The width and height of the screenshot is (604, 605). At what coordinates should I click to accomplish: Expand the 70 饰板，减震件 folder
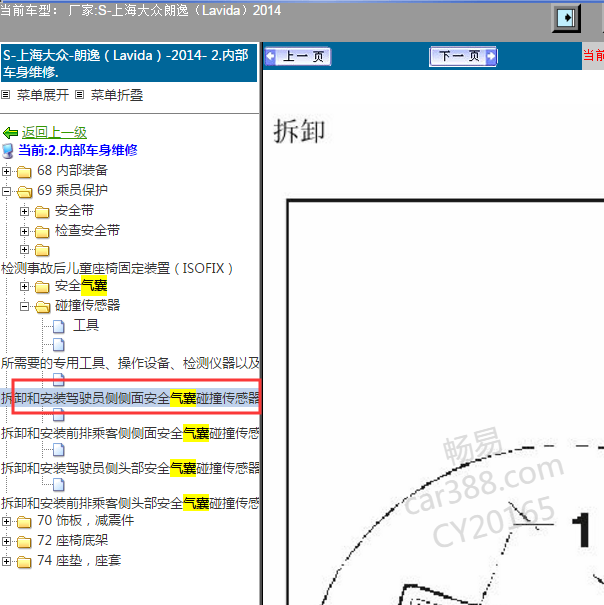pos(6,521)
